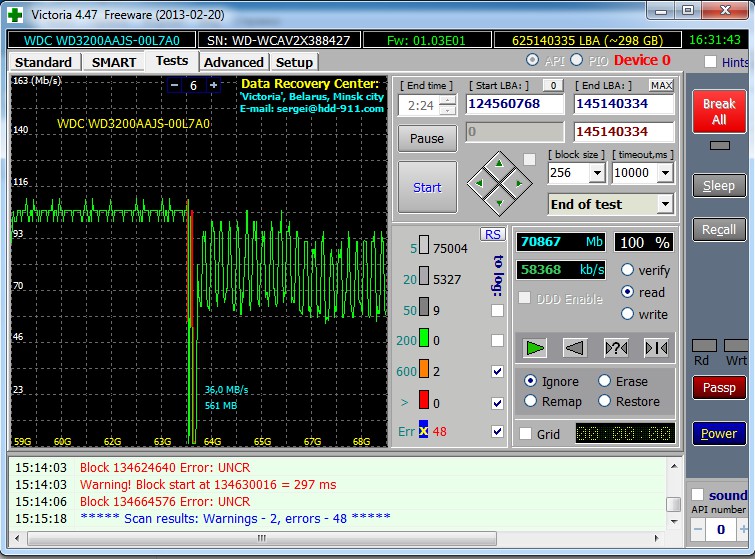Click the butterfly scan mode icon

pos(656,347)
